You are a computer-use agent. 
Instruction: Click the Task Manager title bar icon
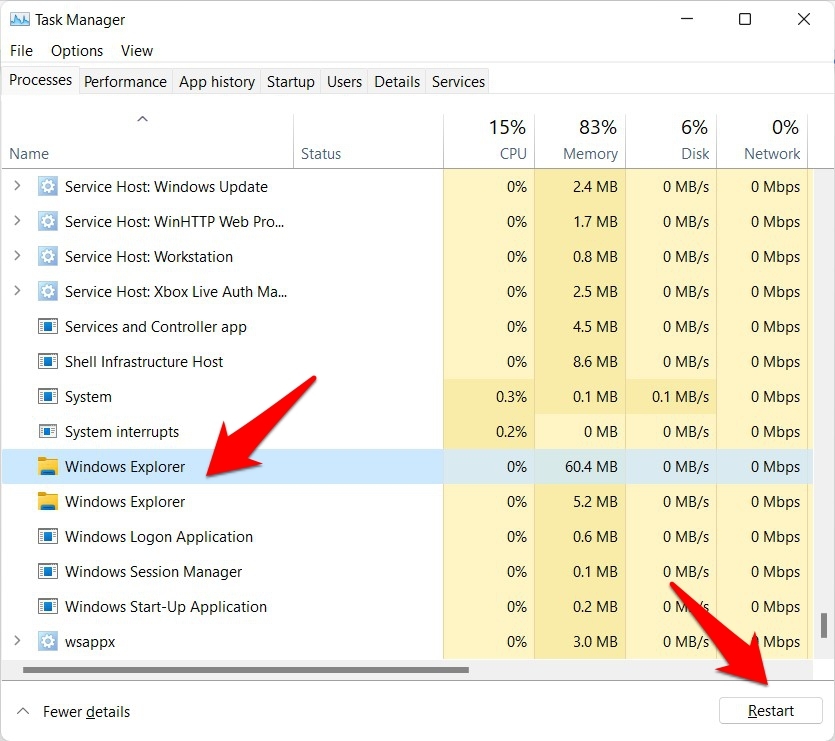pyautogui.click(x=19, y=19)
